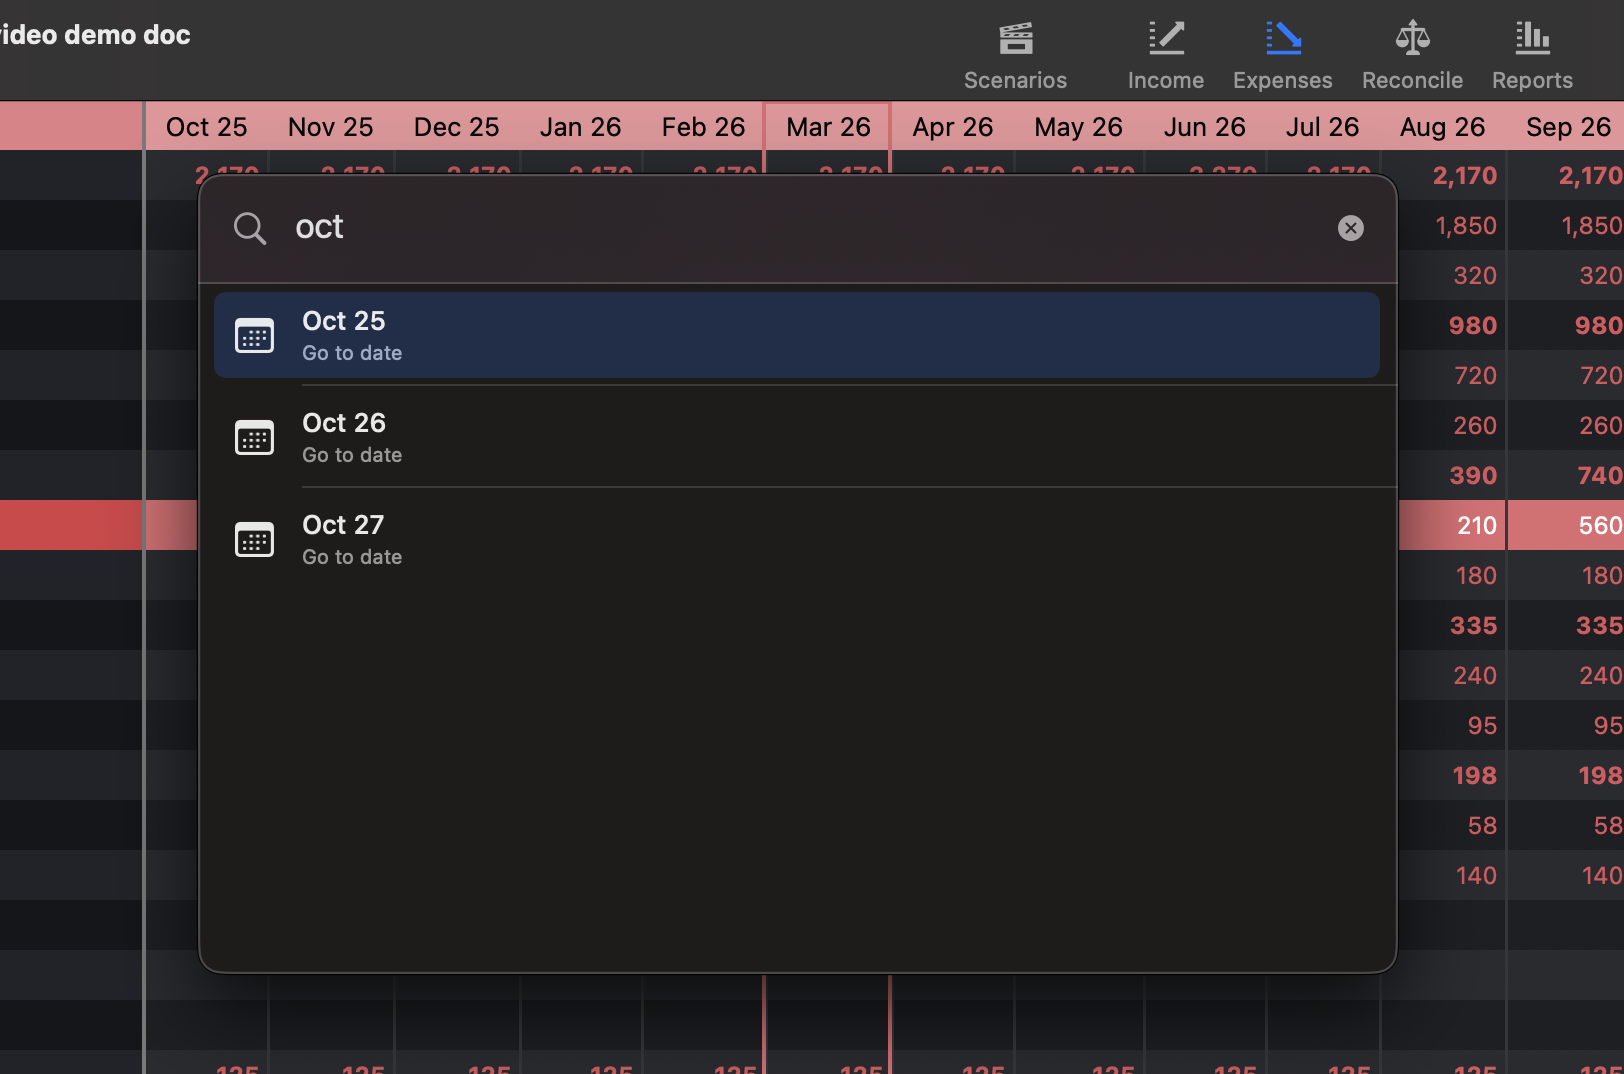Open the Scenarios panel
This screenshot has width=1624, height=1074.
coord(1014,52)
